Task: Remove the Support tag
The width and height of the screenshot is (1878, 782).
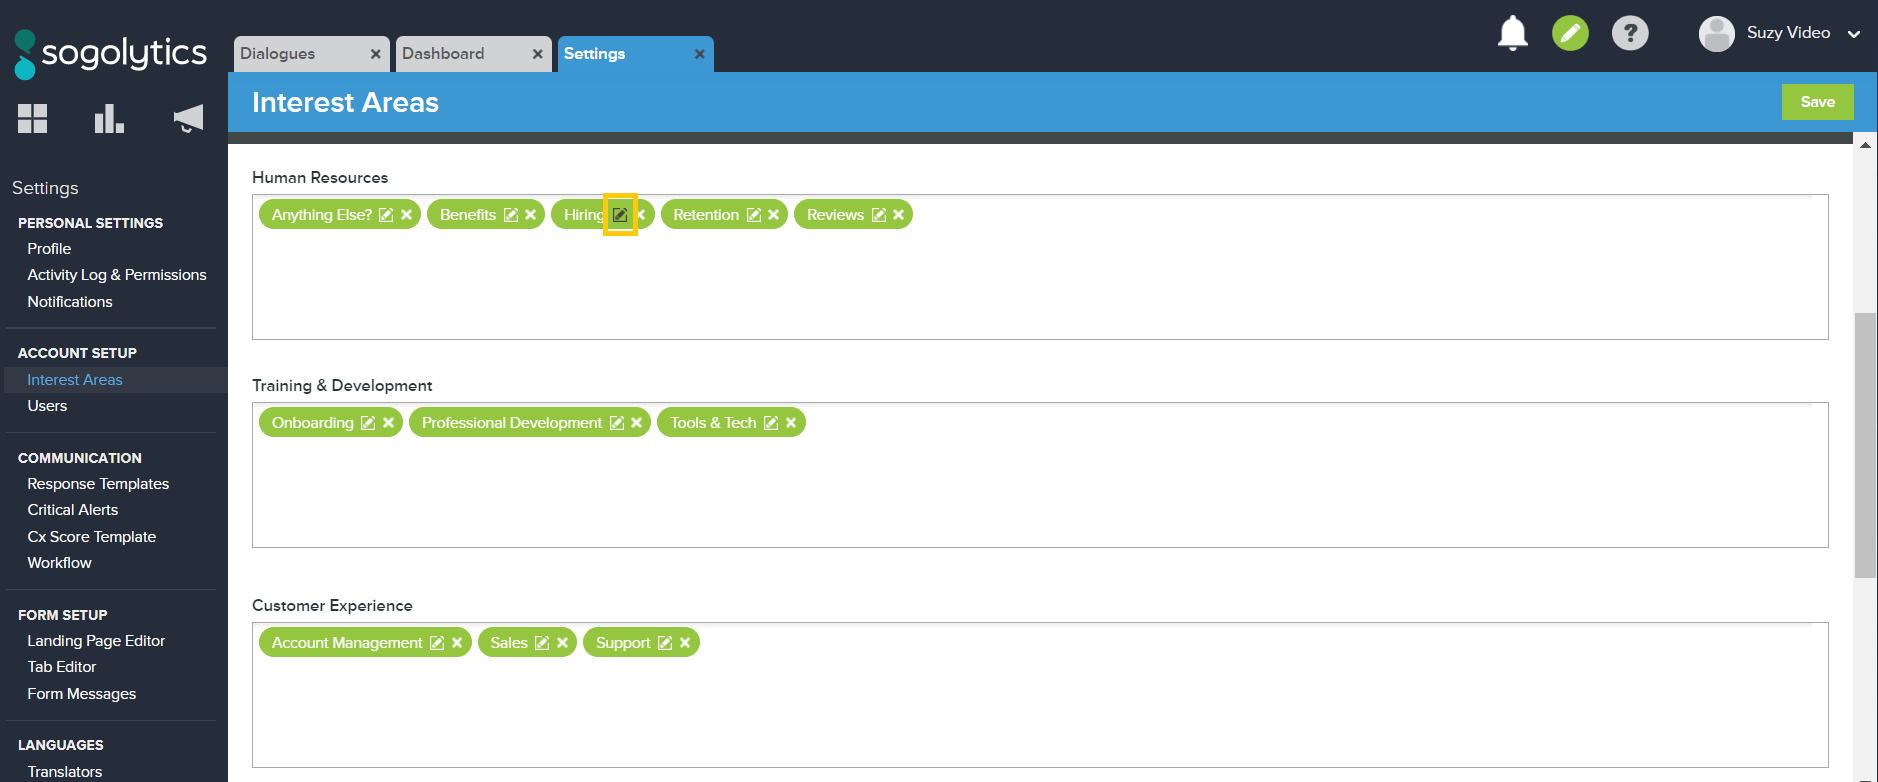Action: 685,643
